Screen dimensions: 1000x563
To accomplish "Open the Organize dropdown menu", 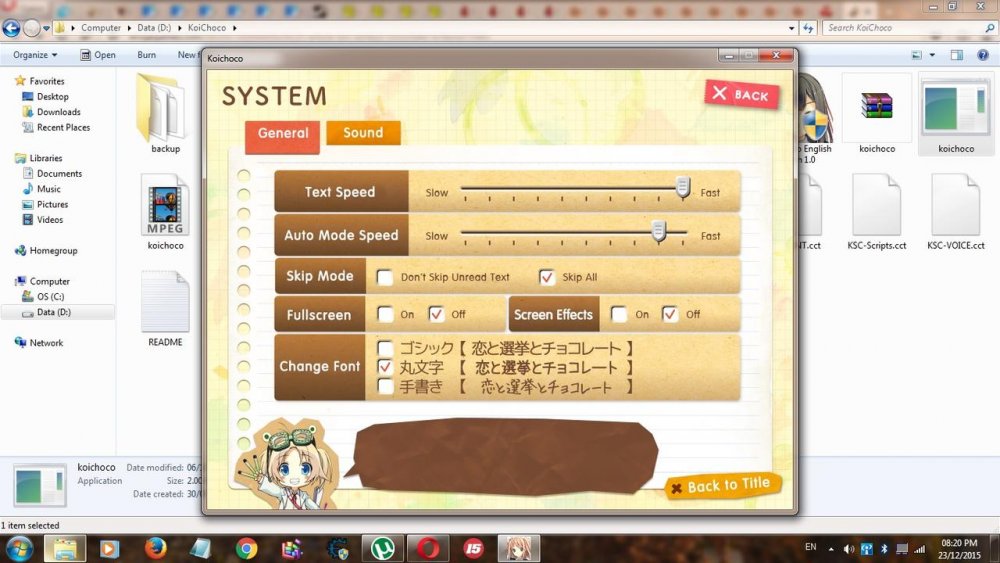I will pos(35,55).
